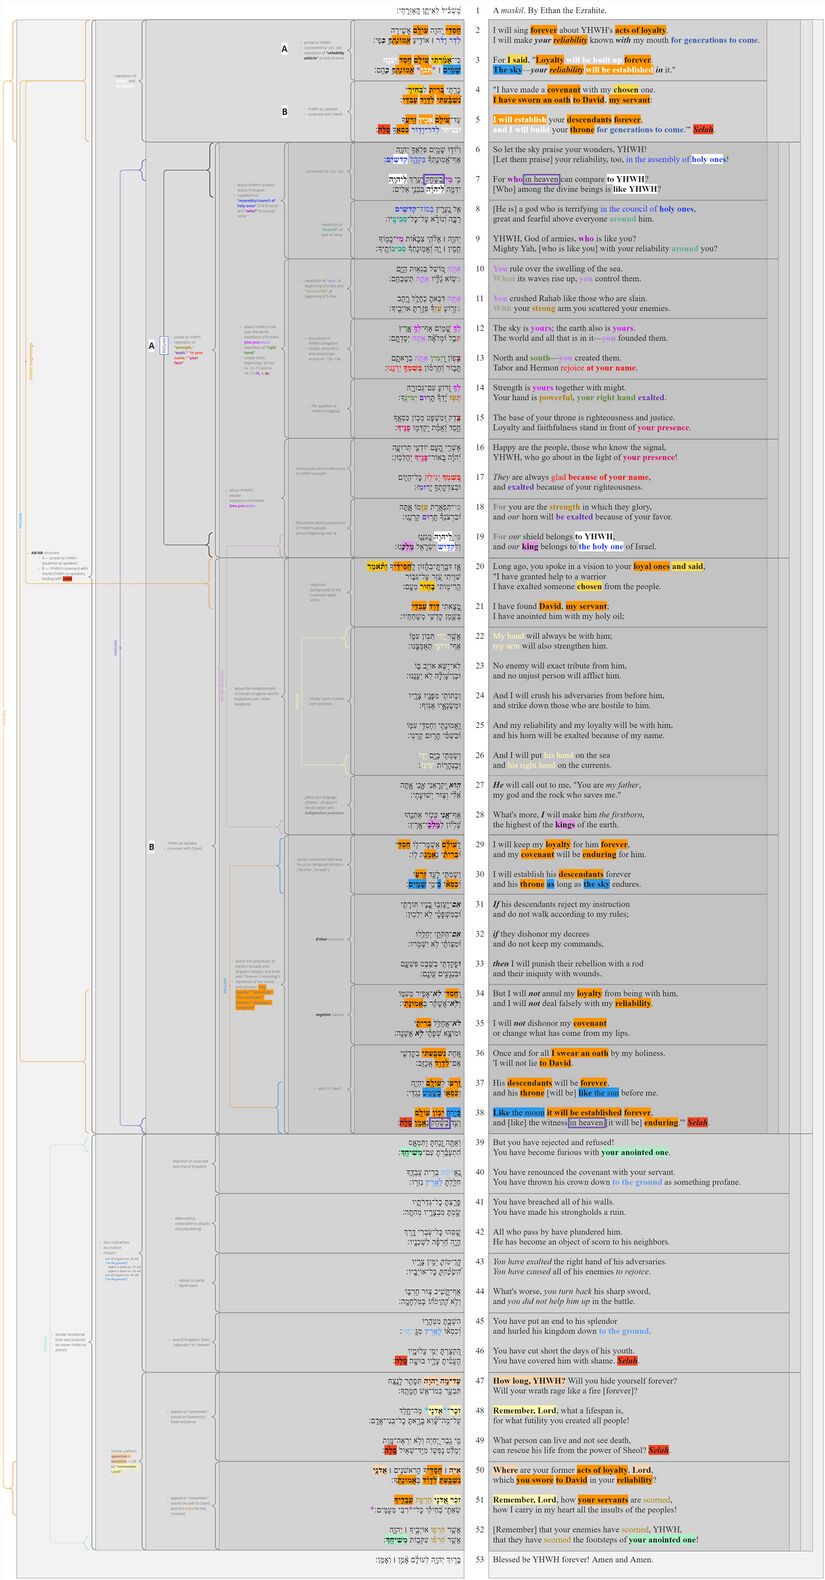Select the large "A" section marker near verse 13
The height and width of the screenshot is (1580, 825).
(152, 346)
